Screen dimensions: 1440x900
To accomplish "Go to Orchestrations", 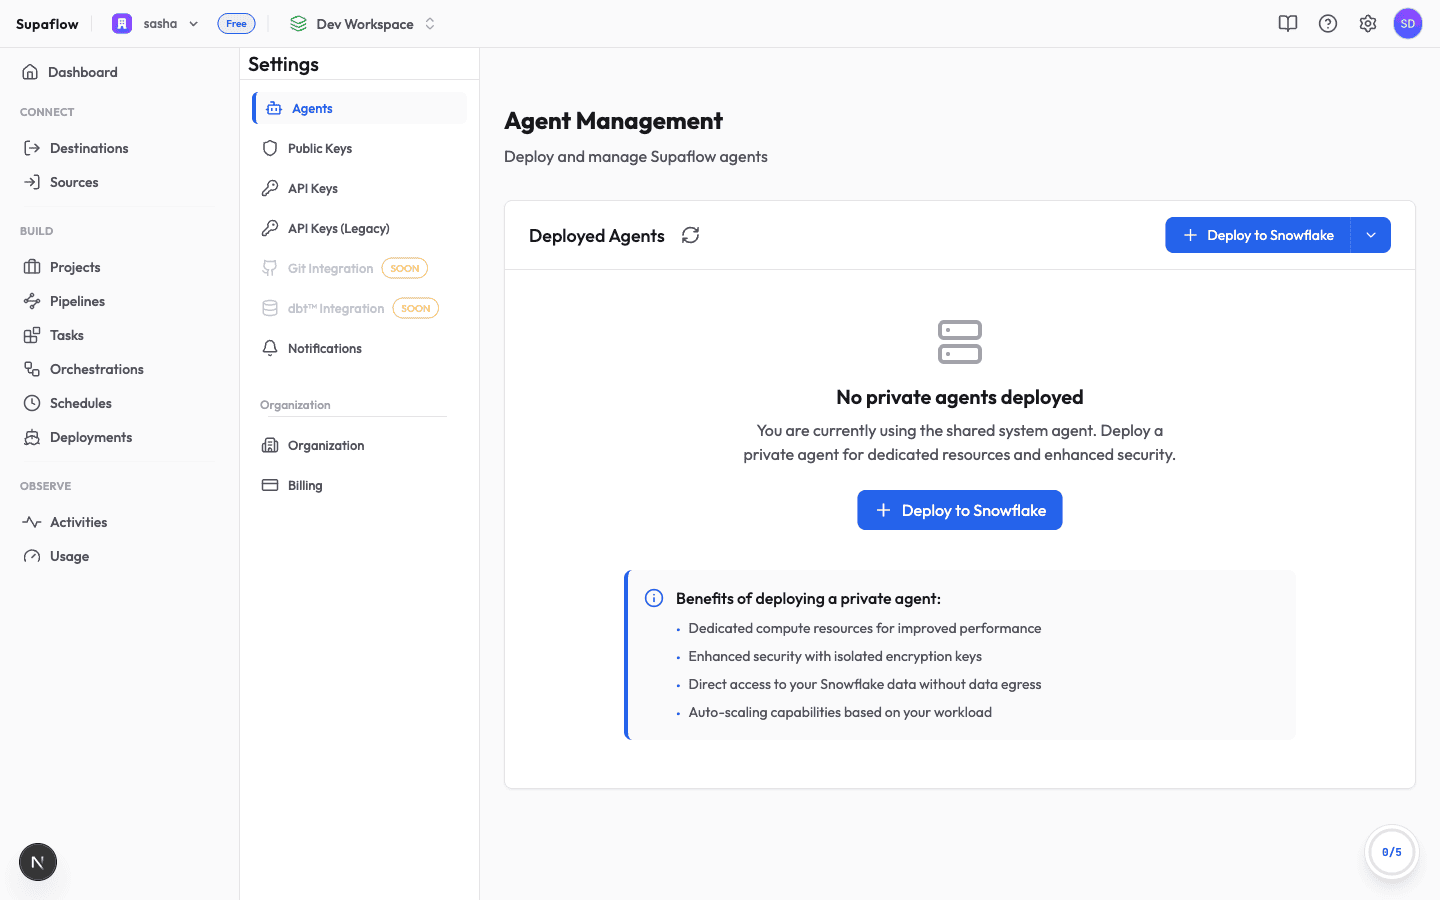I will click(120, 369).
